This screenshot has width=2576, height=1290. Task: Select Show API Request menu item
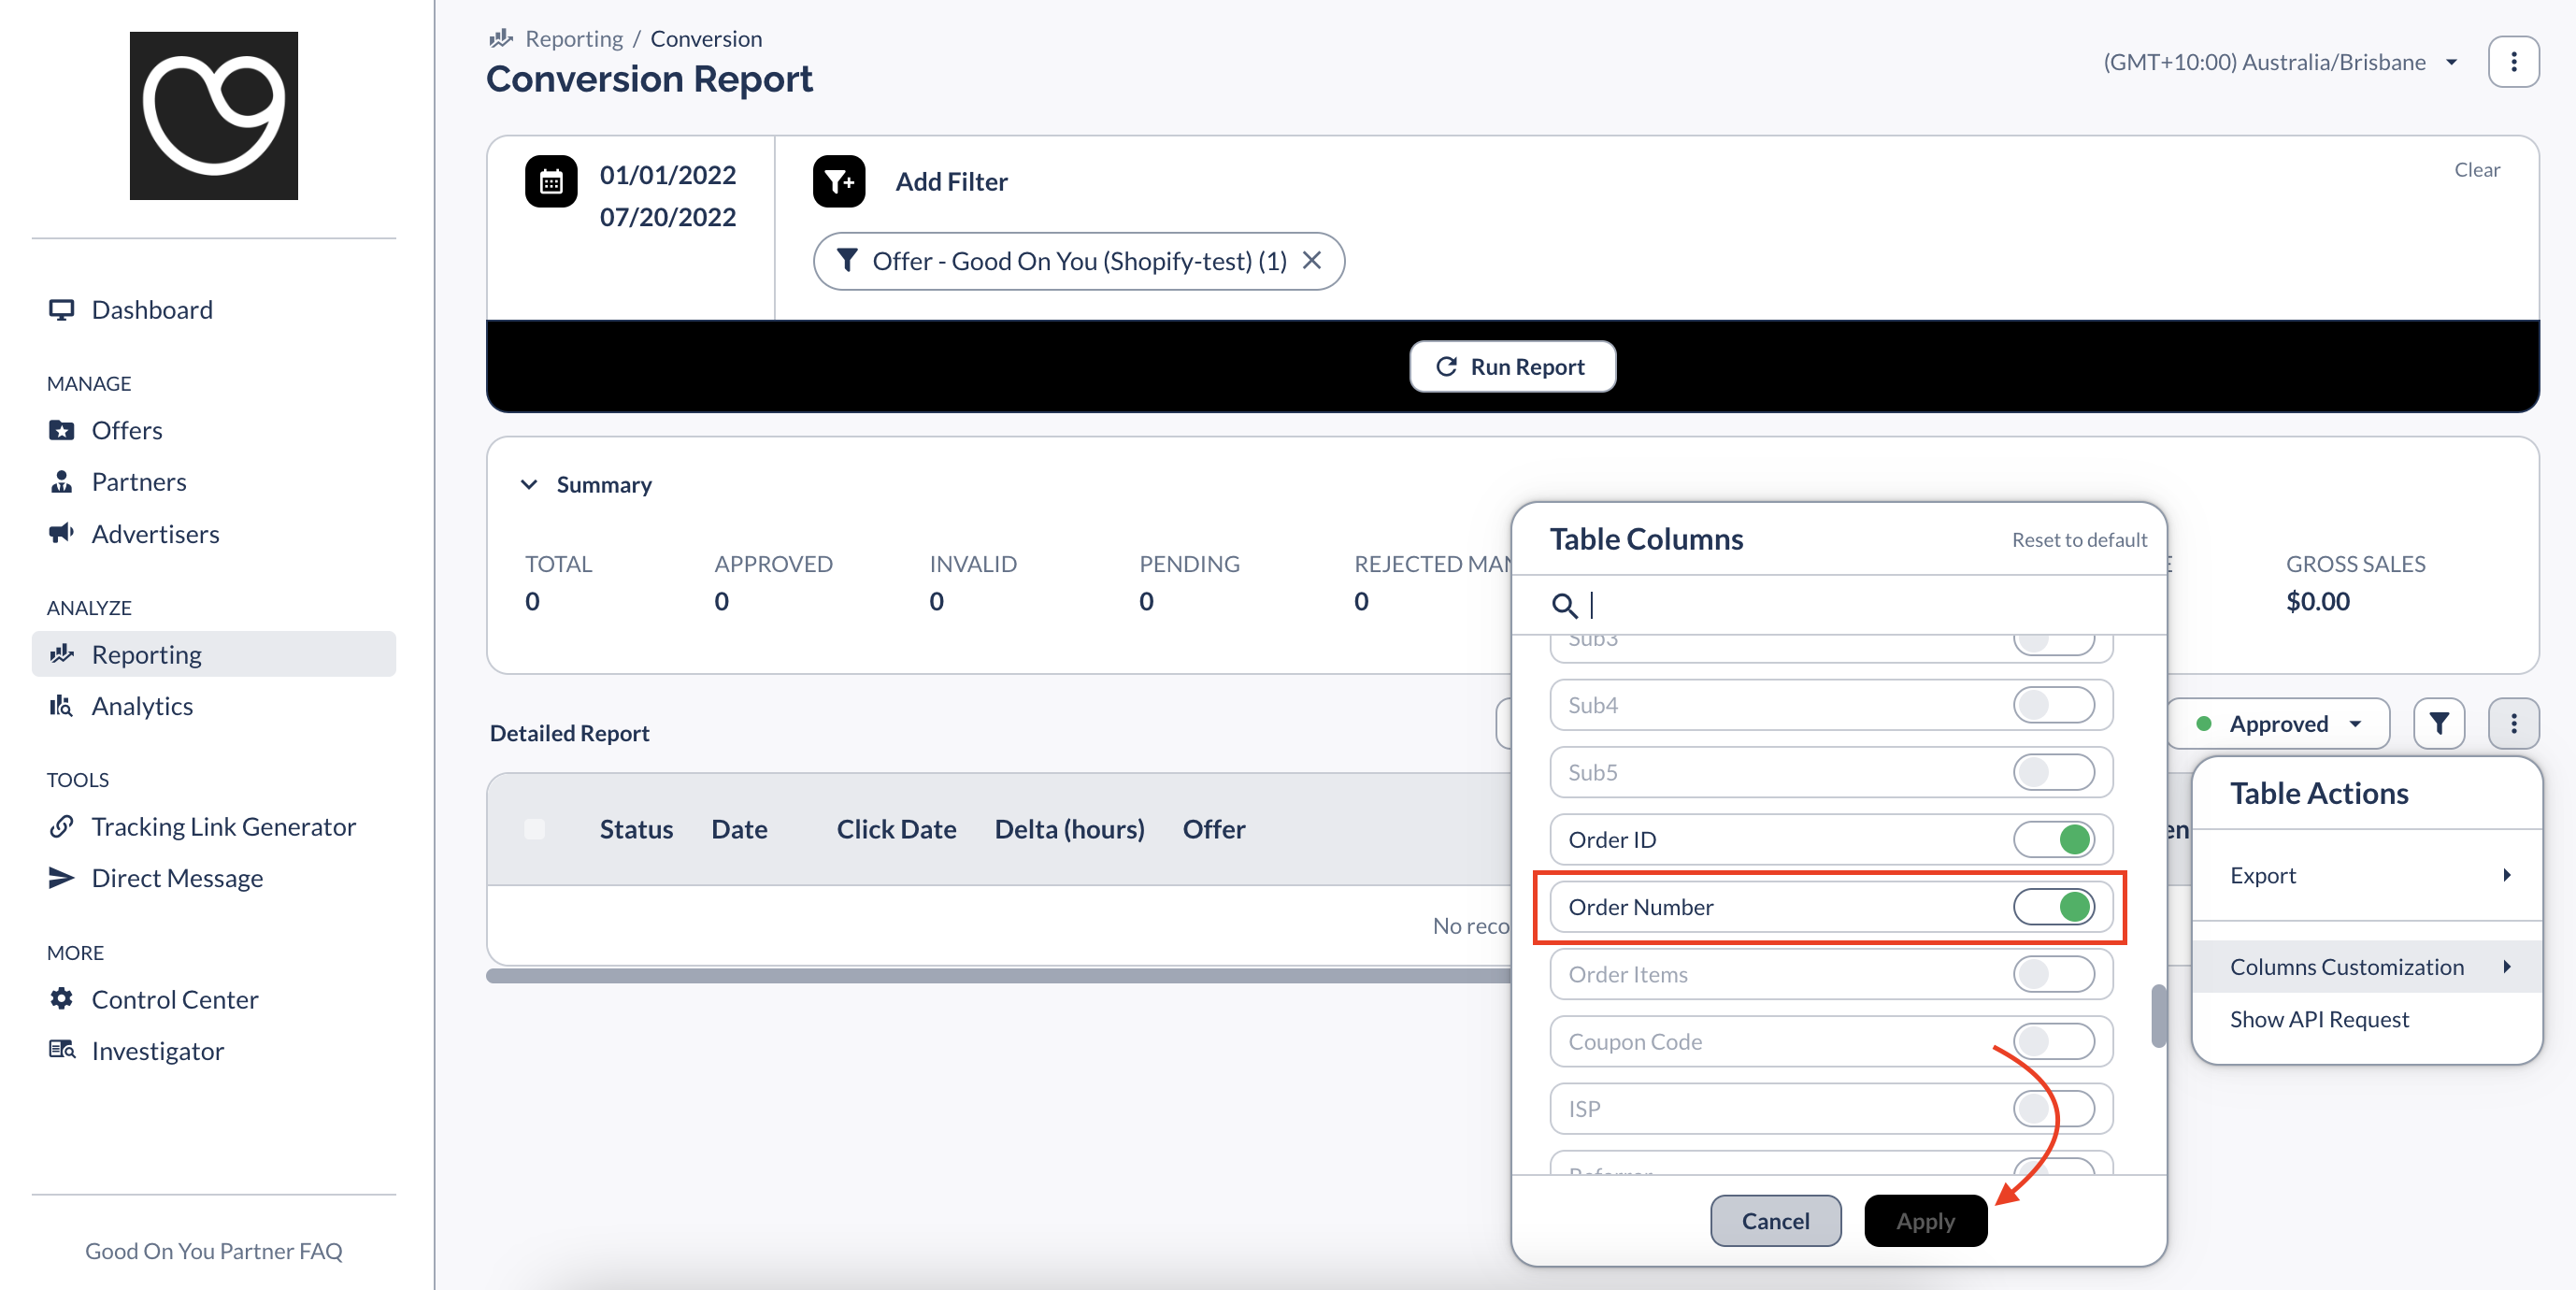2318,1019
